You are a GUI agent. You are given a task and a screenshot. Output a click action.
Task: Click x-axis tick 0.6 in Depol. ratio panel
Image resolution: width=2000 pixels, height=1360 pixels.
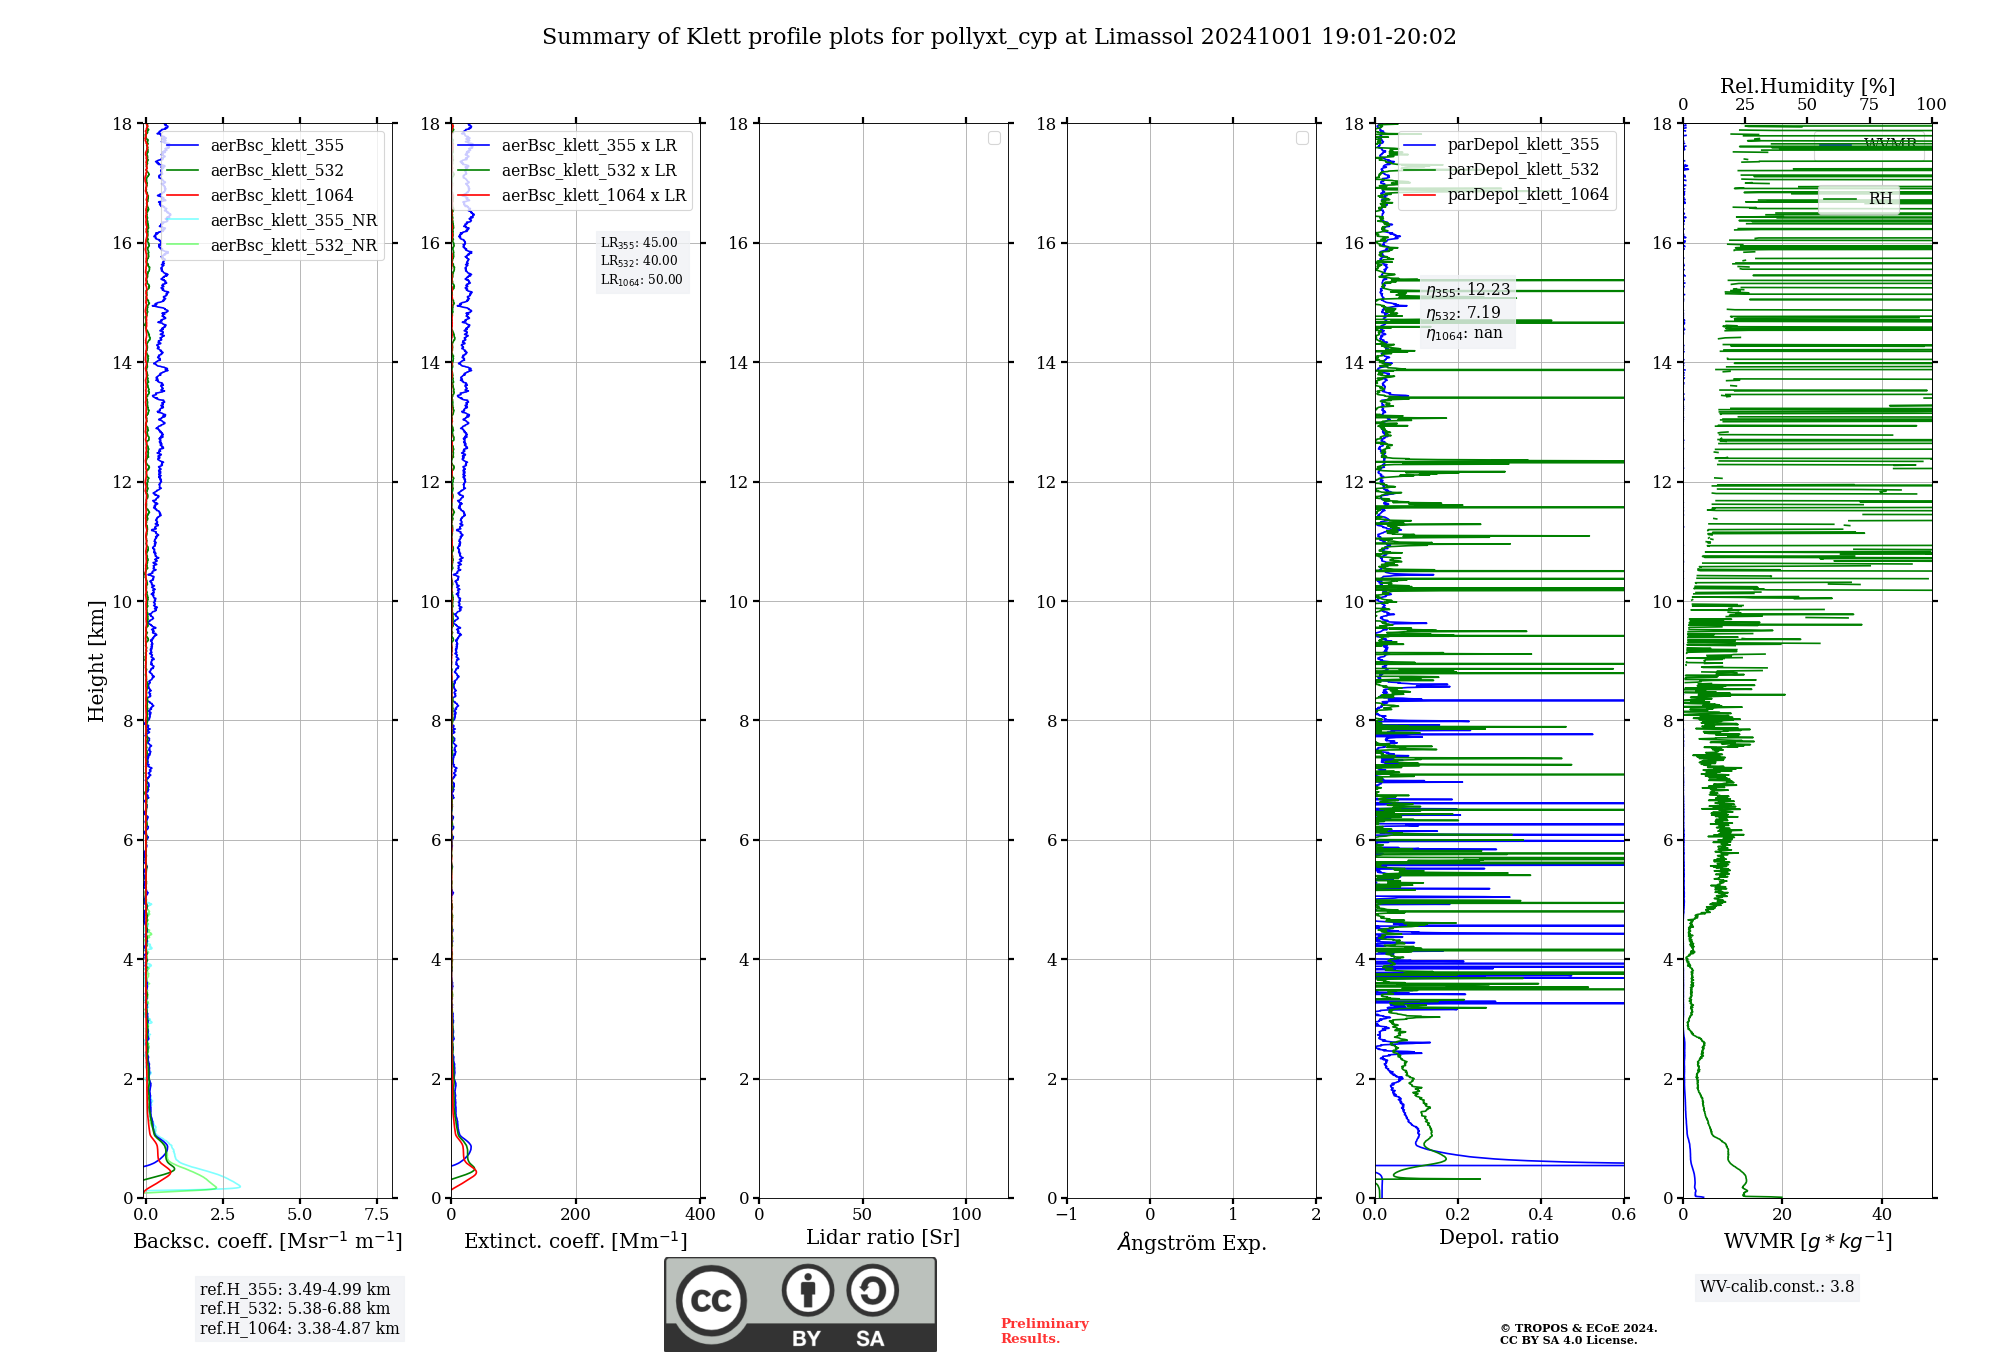coord(1624,1215)
